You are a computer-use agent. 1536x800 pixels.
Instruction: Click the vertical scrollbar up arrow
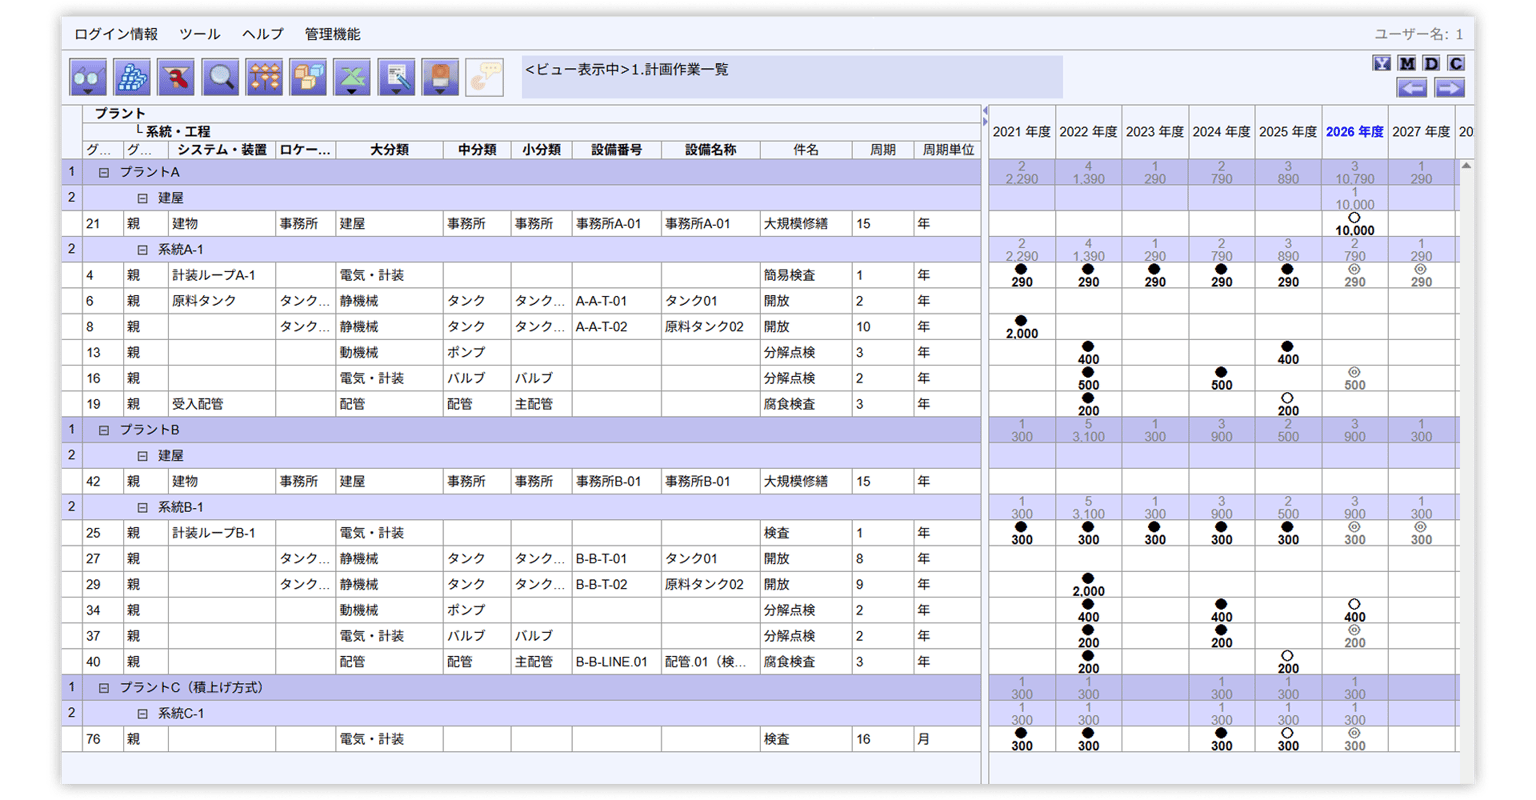tap(1466, 166)
